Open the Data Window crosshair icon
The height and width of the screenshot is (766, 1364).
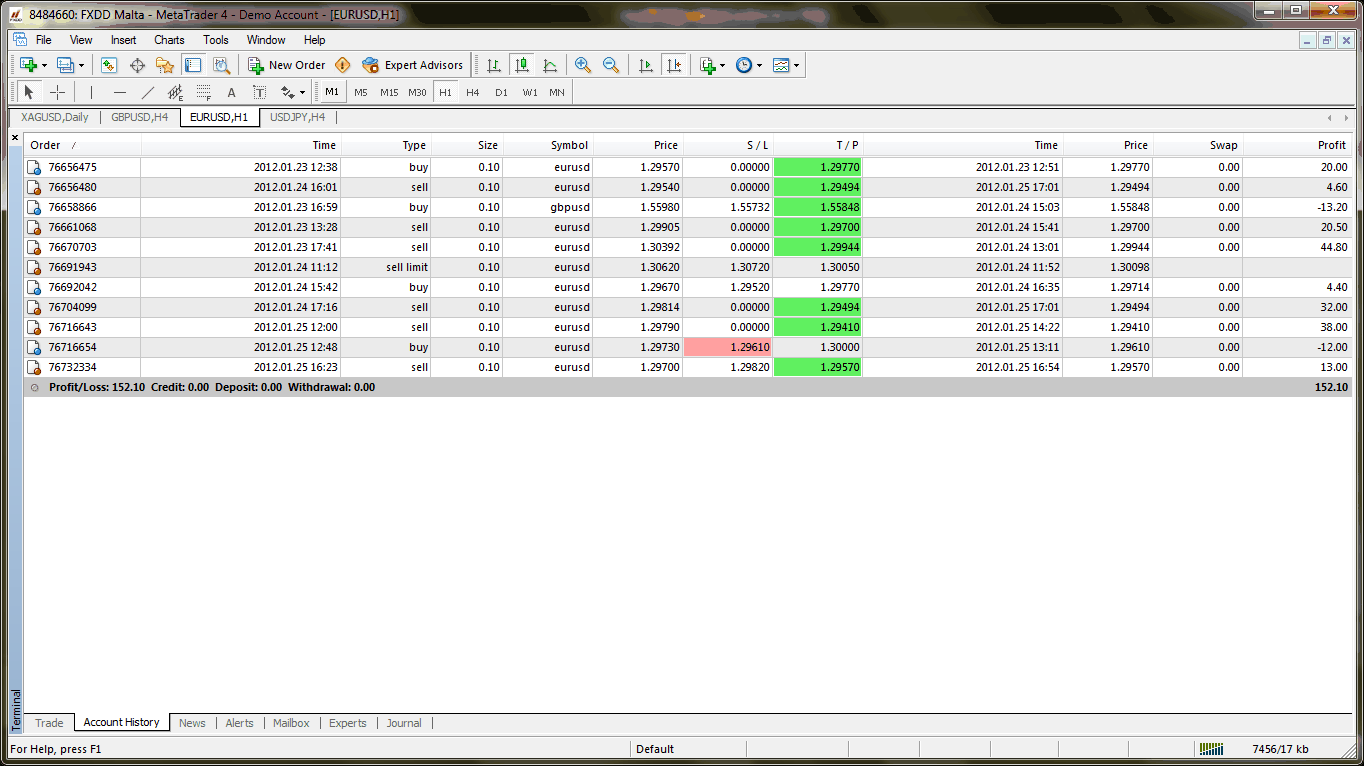point(137,65)
